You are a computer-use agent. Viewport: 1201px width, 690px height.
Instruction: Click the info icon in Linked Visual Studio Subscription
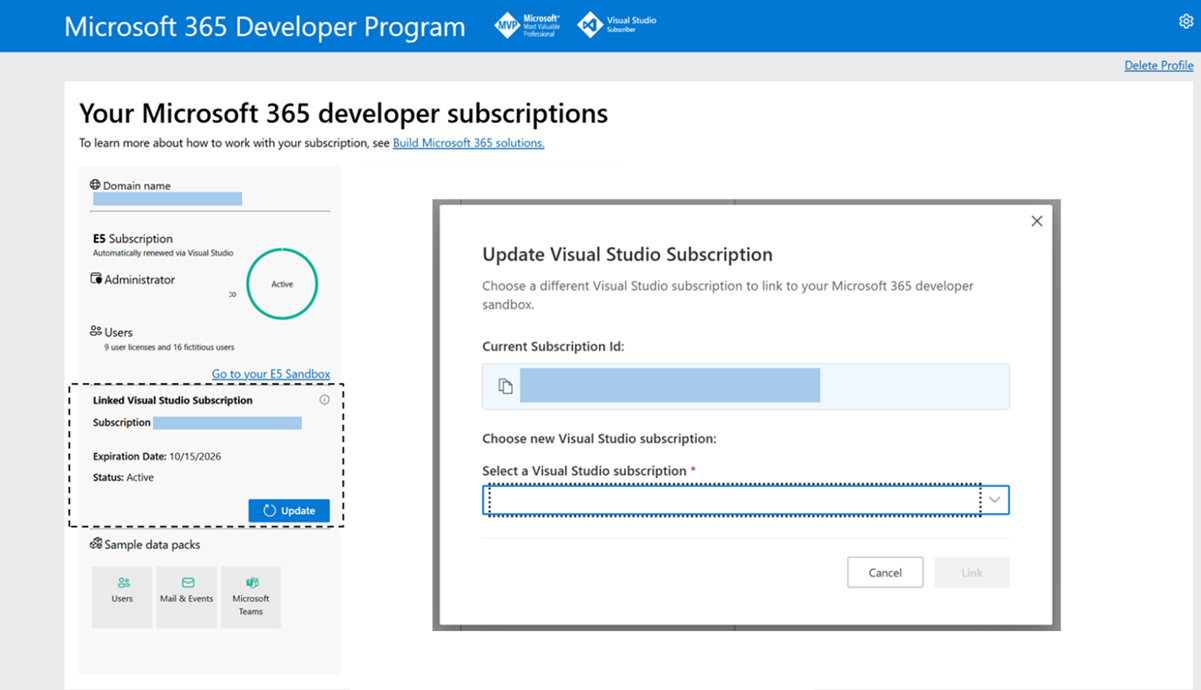point(324,400)
